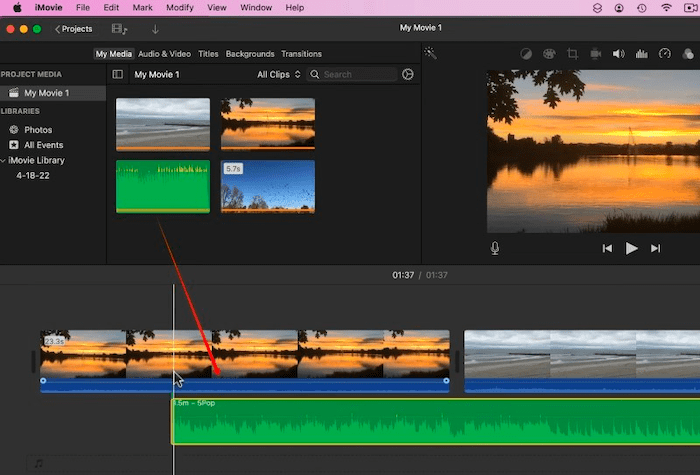Open the All Clips filter dropdown
Viewport: 700px width, 475px height.
(x=279, y=75)
